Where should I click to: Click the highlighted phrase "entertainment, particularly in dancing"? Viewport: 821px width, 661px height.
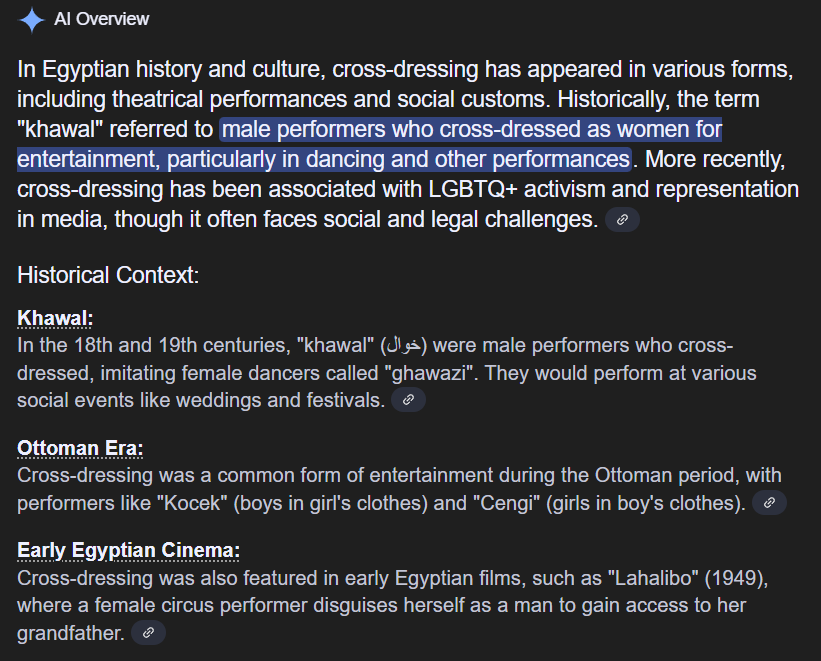[x=200, y=160]
